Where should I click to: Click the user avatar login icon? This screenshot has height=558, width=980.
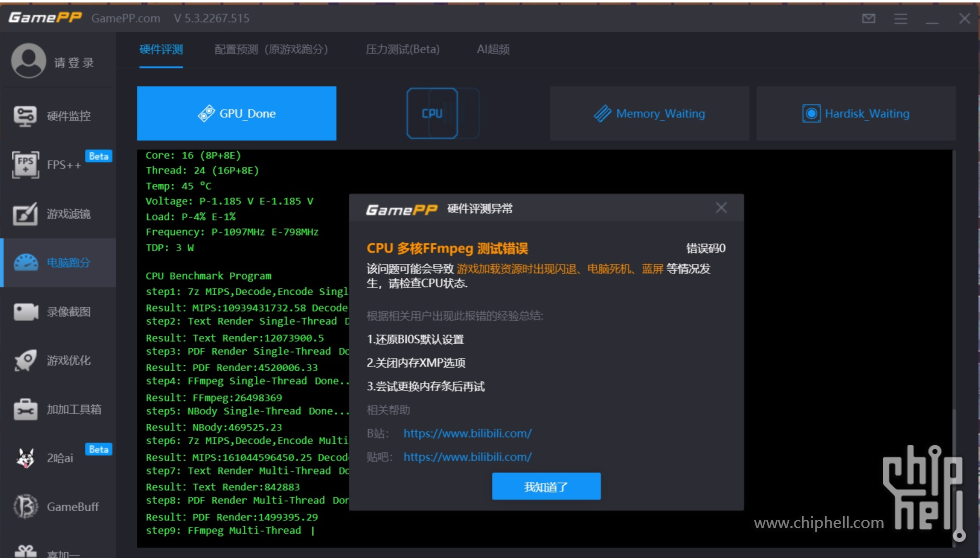(28, 61)
